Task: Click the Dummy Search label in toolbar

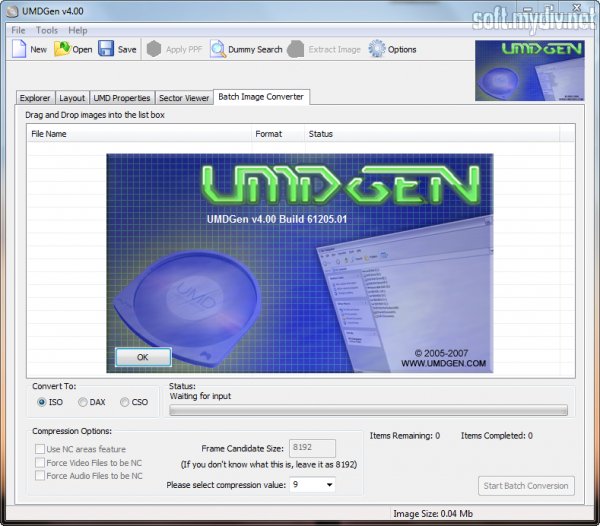Action: coord(255,49)
